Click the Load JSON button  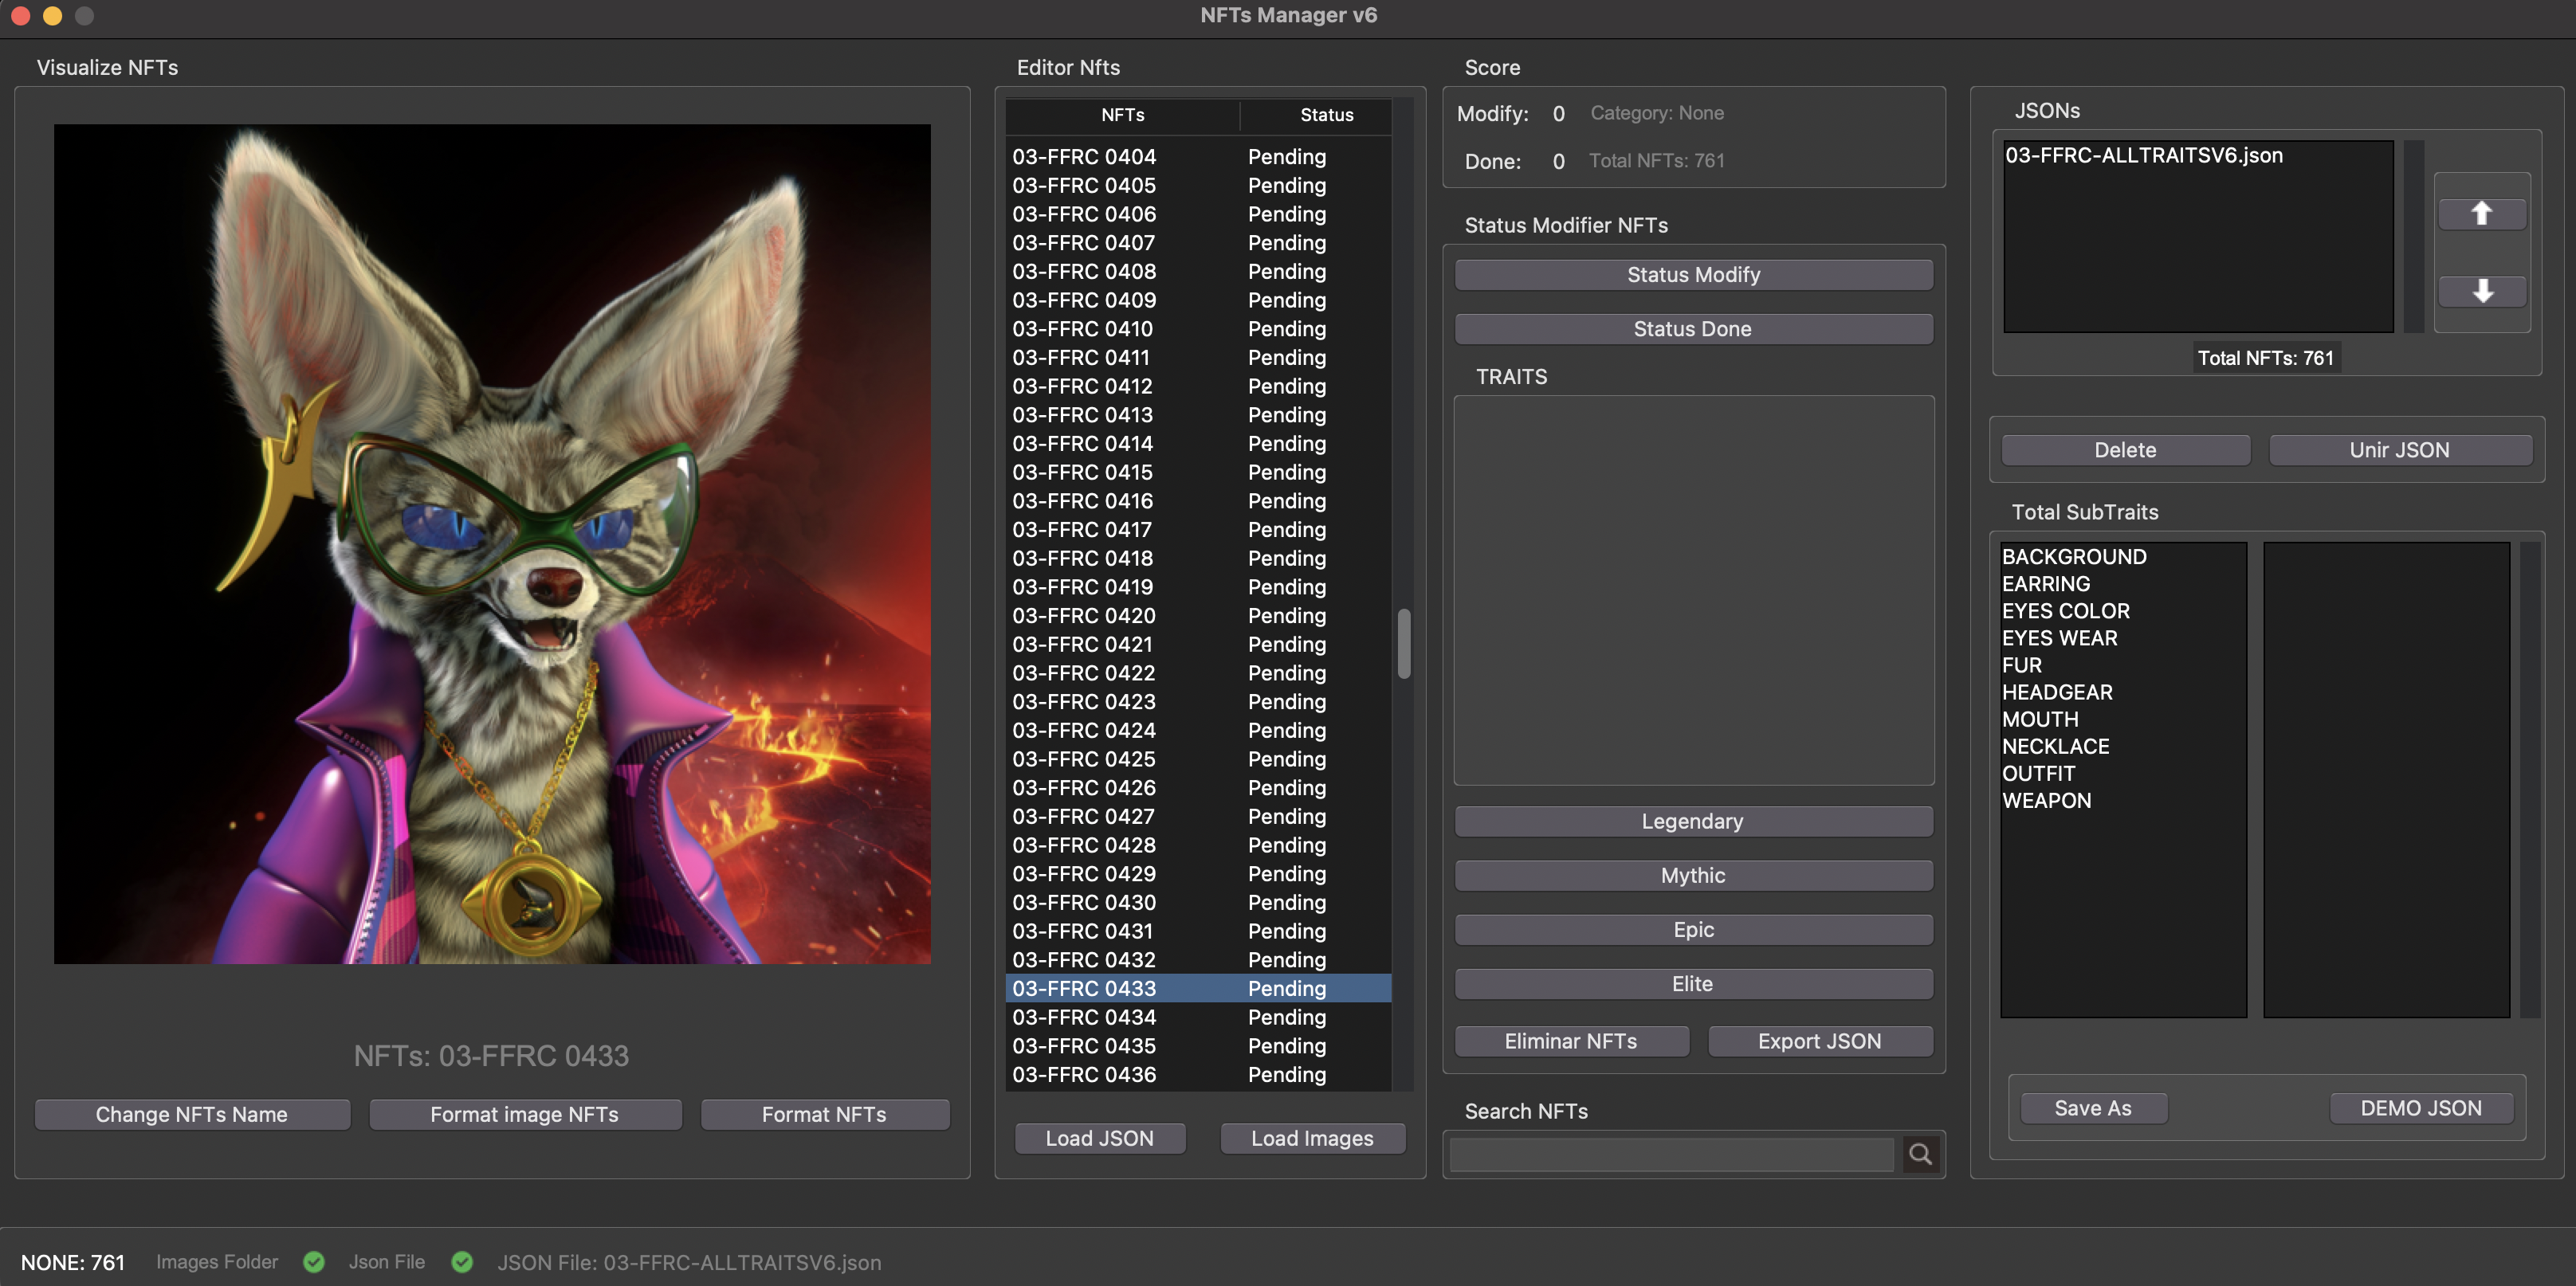point(1100,1138)
